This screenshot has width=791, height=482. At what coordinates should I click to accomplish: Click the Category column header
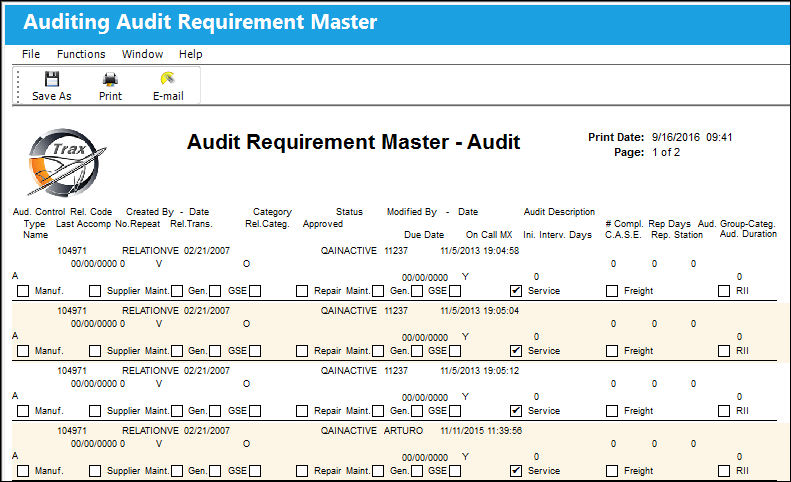coord(272,212)
